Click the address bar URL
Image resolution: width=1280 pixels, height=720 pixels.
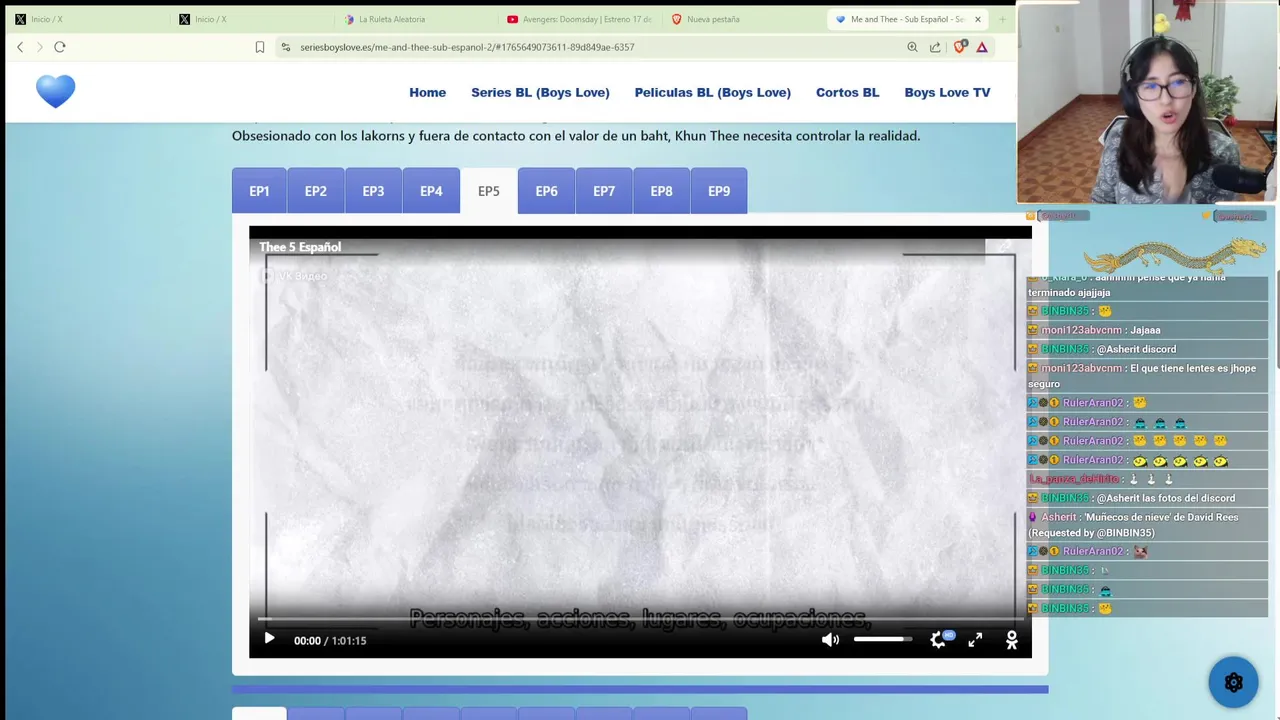pos(467,47)
